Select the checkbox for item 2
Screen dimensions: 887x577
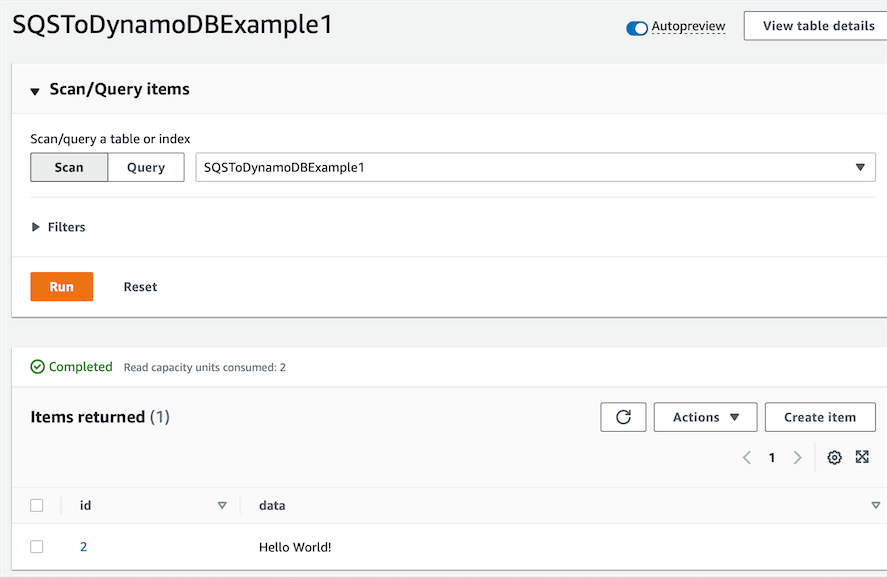pos(37,547)
